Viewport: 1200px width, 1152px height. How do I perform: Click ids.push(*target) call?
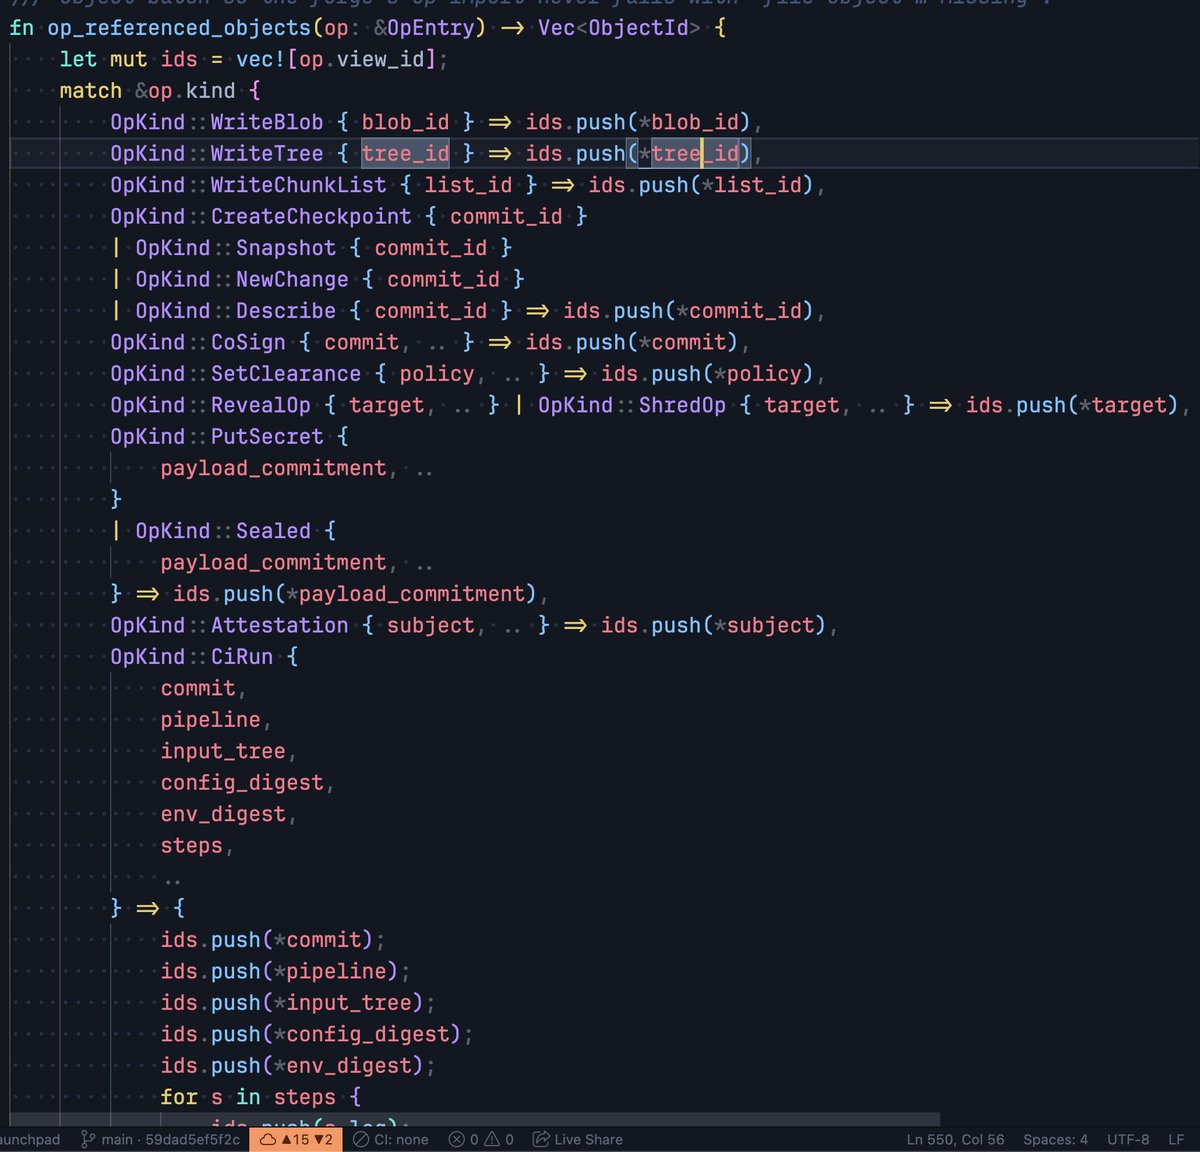coord(1073,406)
